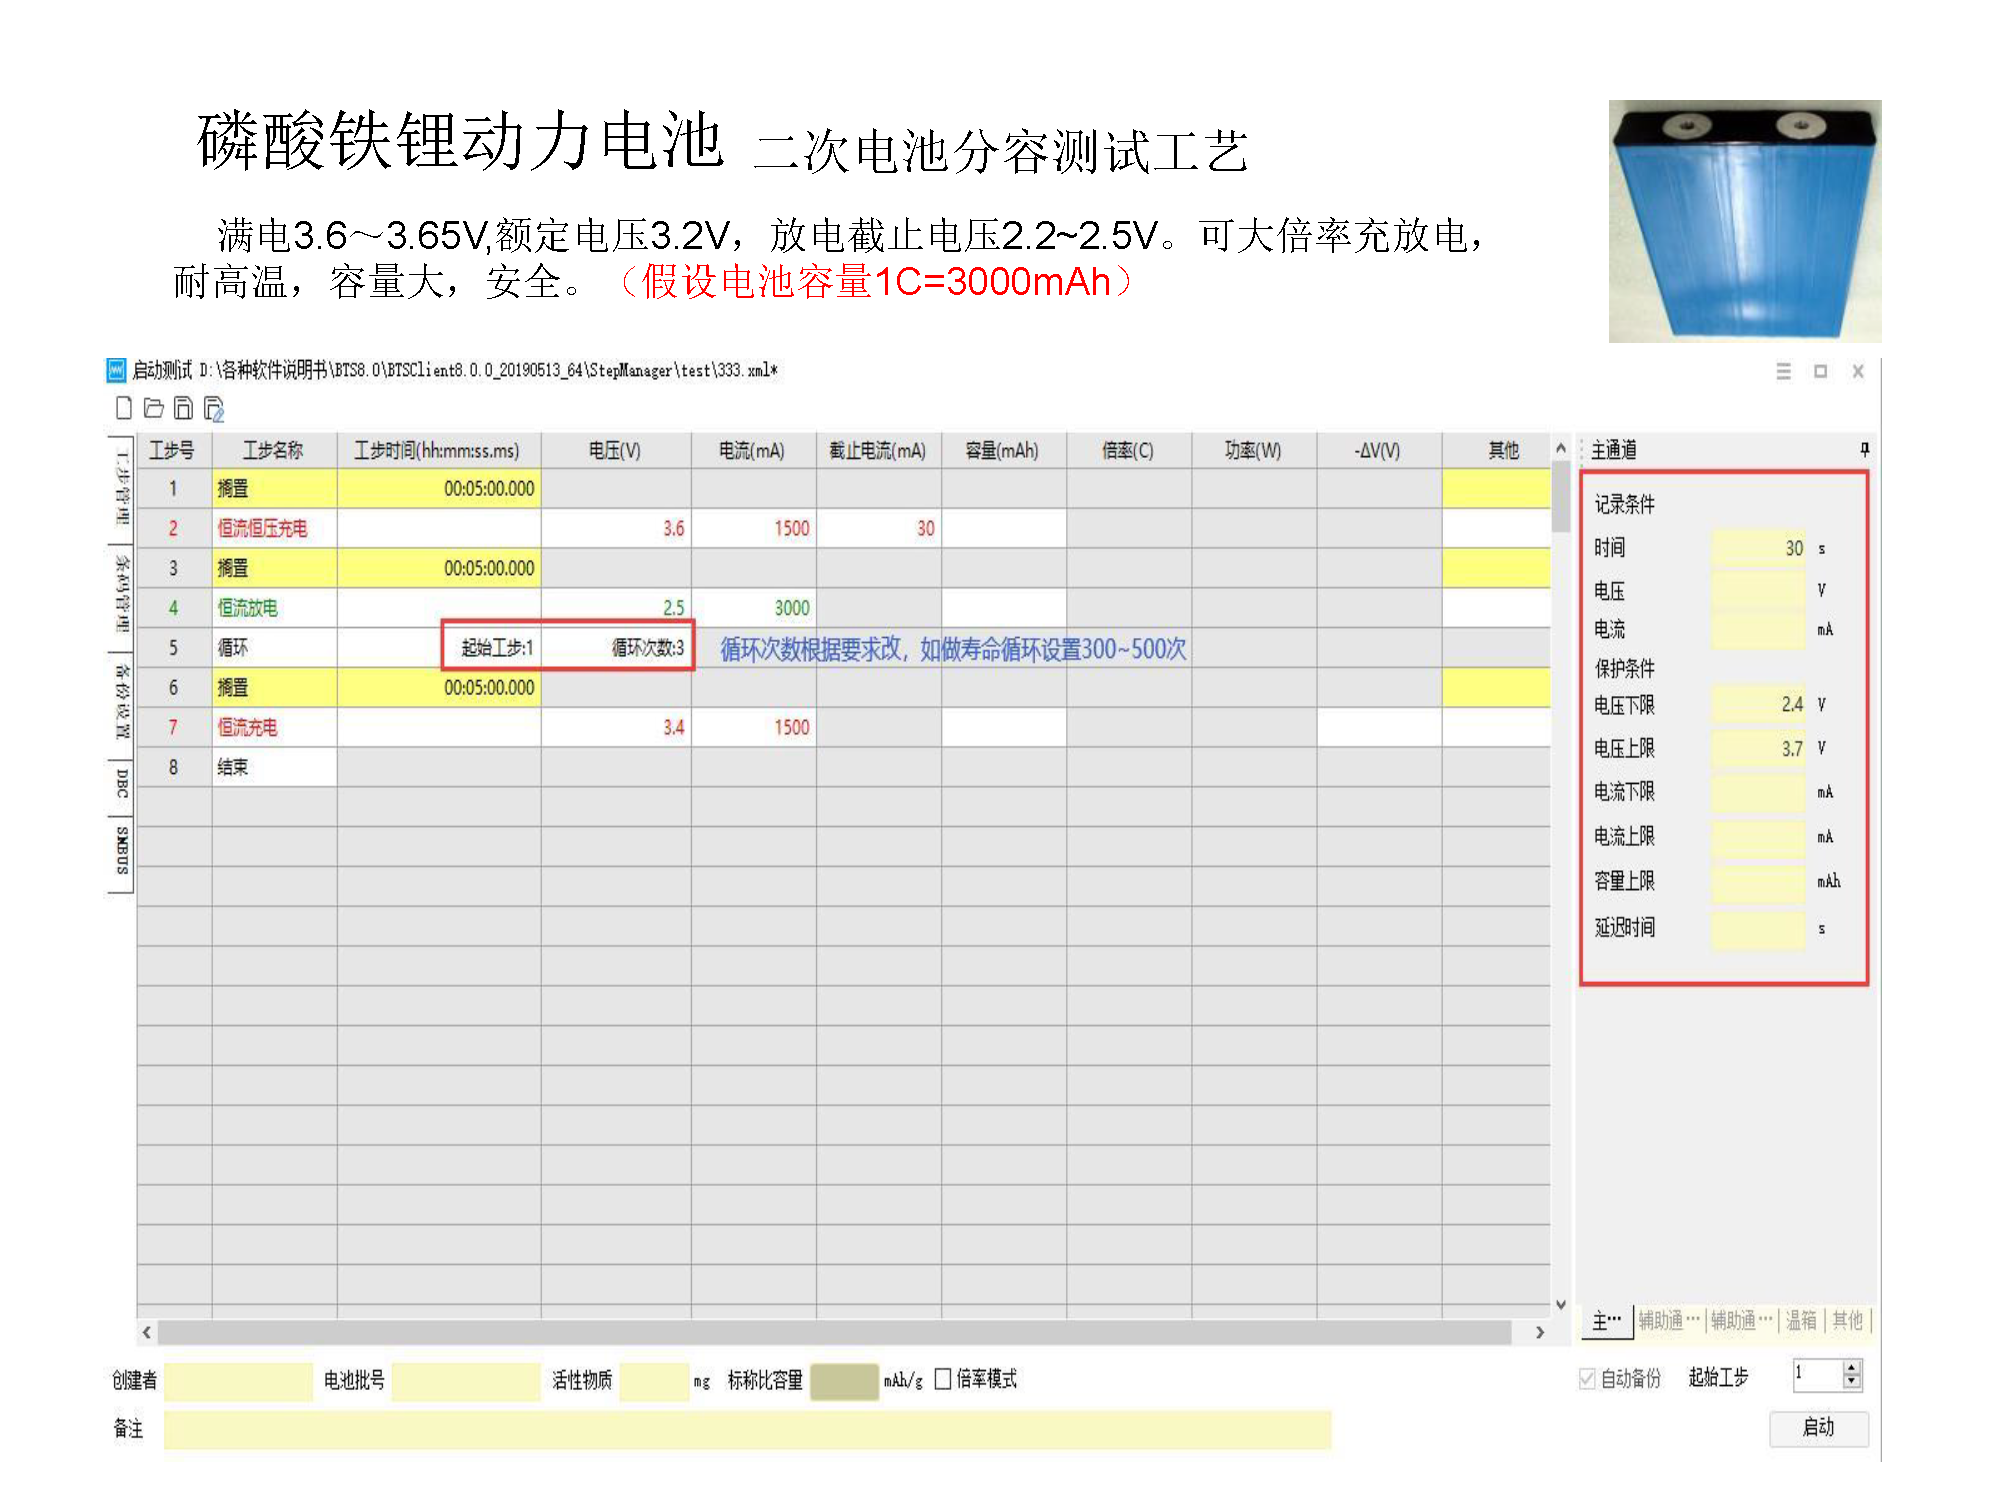2000x1500 pixels.
Task: Click the 功率(W) column header
Action: pos(1253,450)
